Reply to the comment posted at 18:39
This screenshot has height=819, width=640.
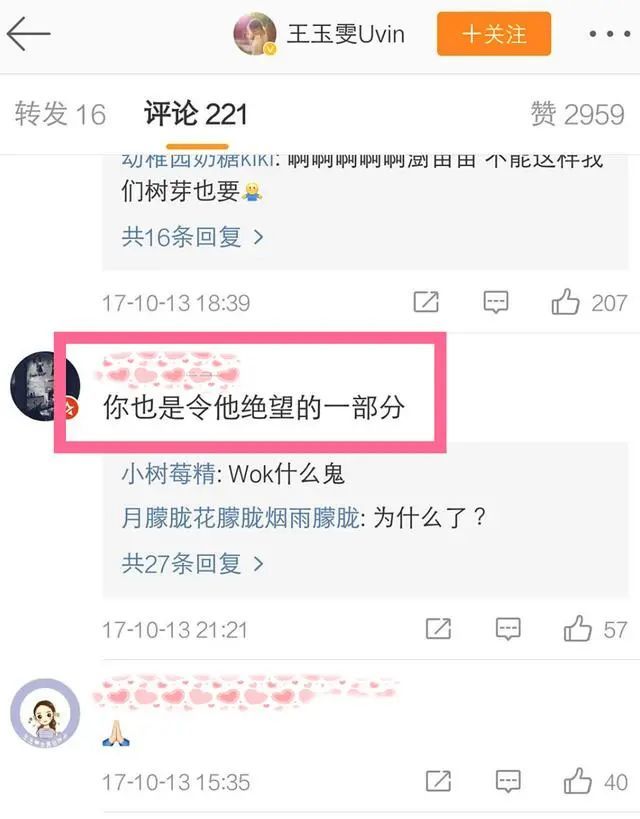(495, 302)
